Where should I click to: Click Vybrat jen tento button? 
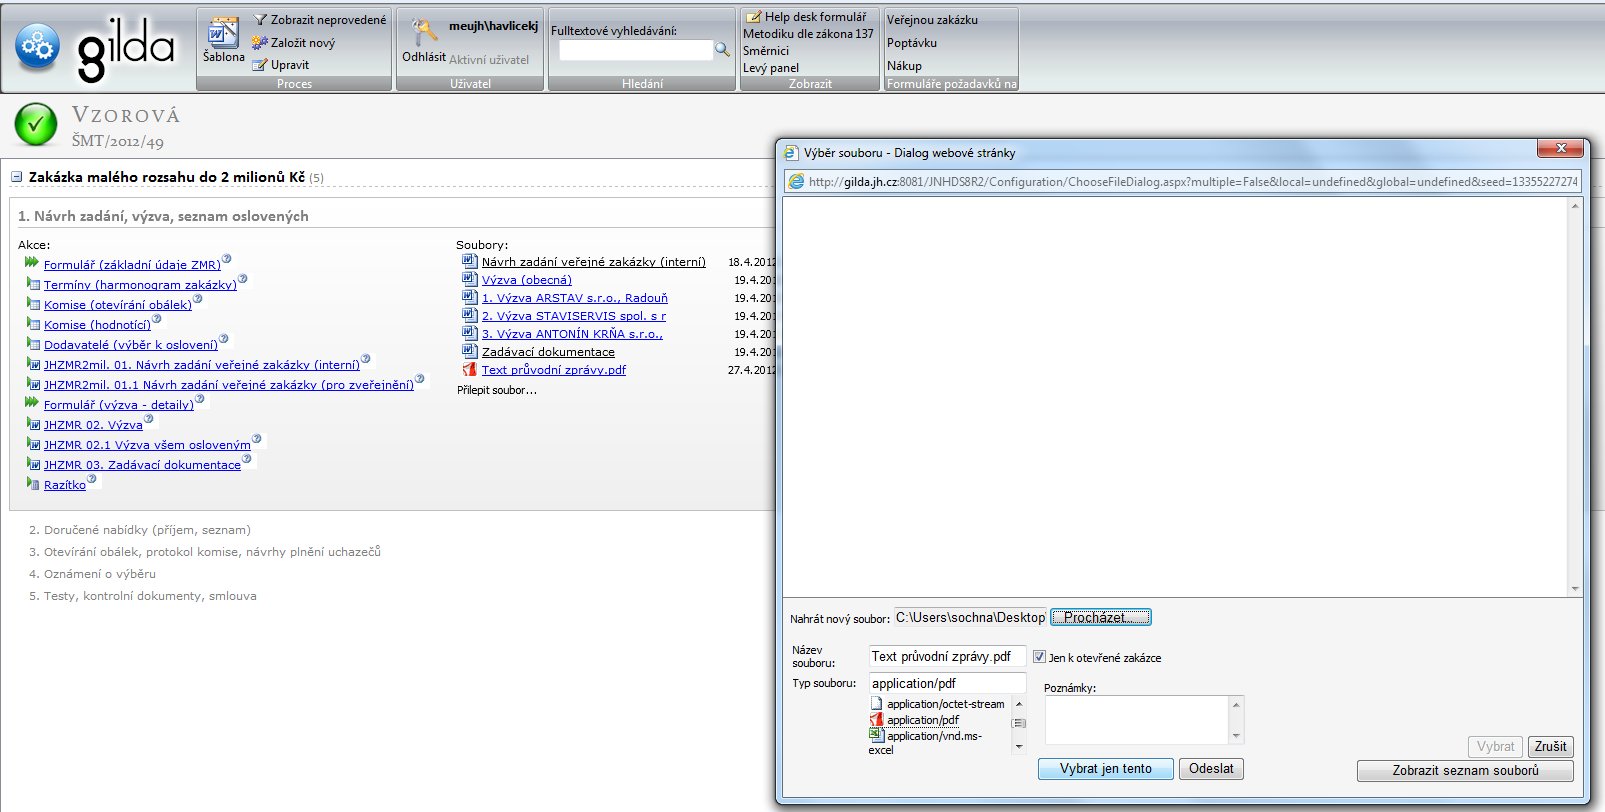click(1105, 769)
